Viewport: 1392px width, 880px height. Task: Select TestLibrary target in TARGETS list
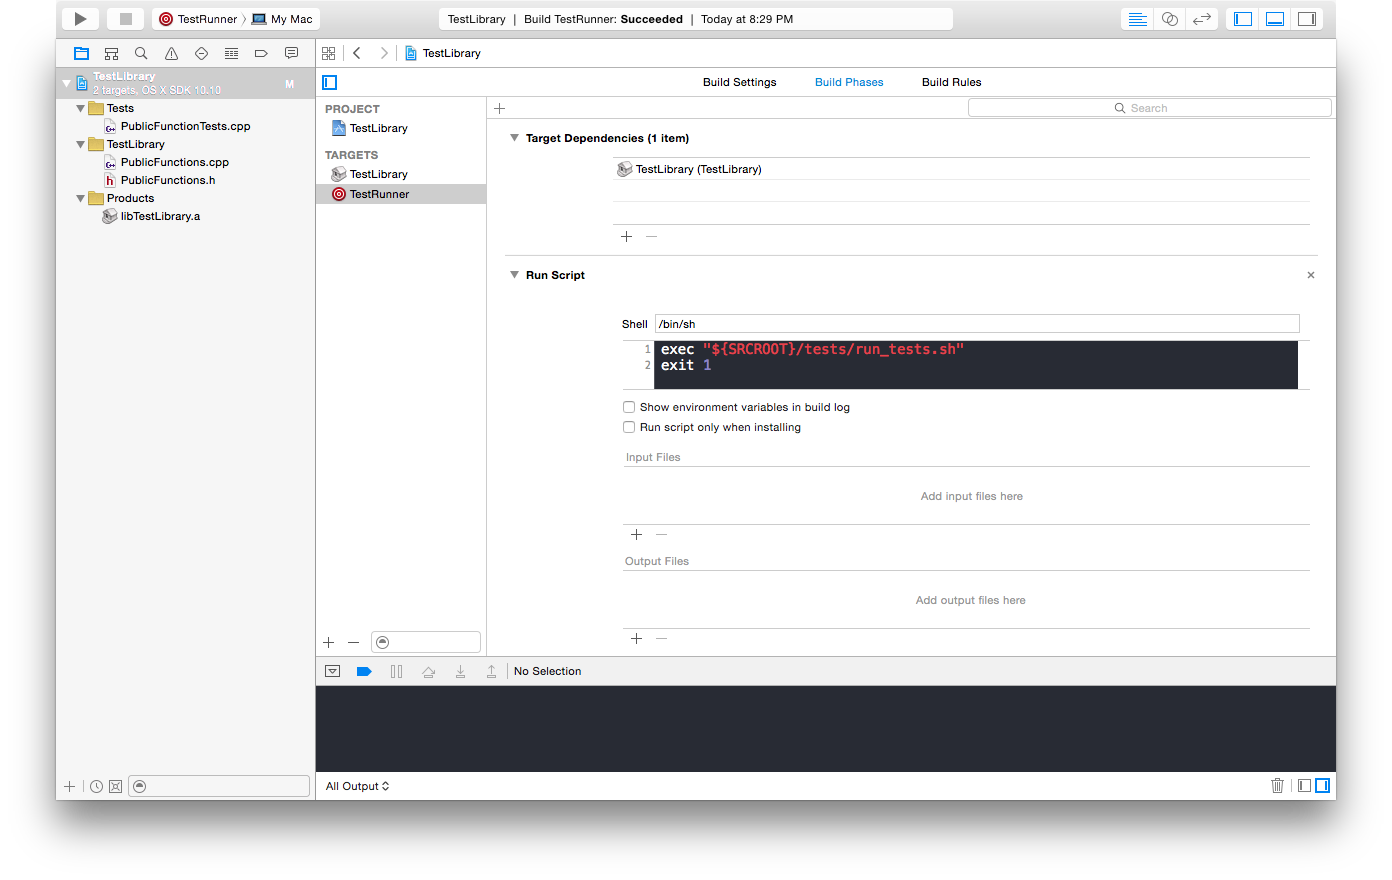coord(401,174)
